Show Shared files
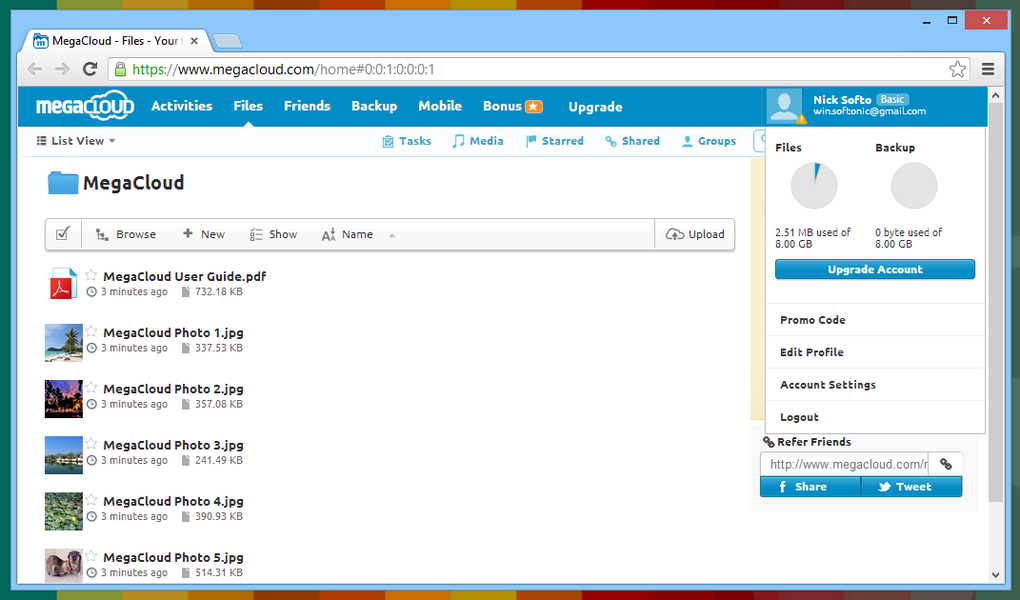Image resolution: width=1020 pixels, height=600 pixels. [632, 141]
